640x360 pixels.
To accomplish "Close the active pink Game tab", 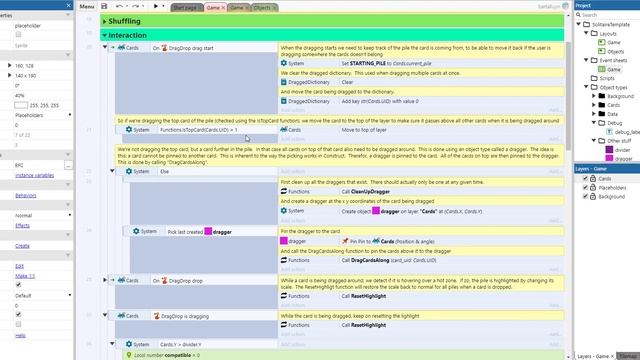I will (x=223, y=8).
